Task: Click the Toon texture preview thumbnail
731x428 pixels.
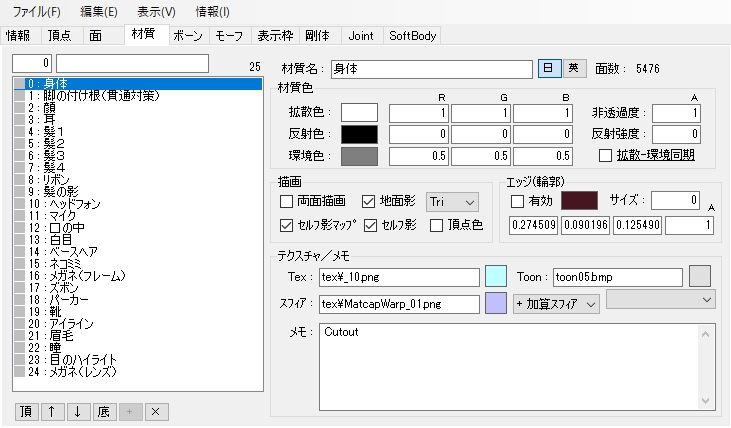Action: 700,276
